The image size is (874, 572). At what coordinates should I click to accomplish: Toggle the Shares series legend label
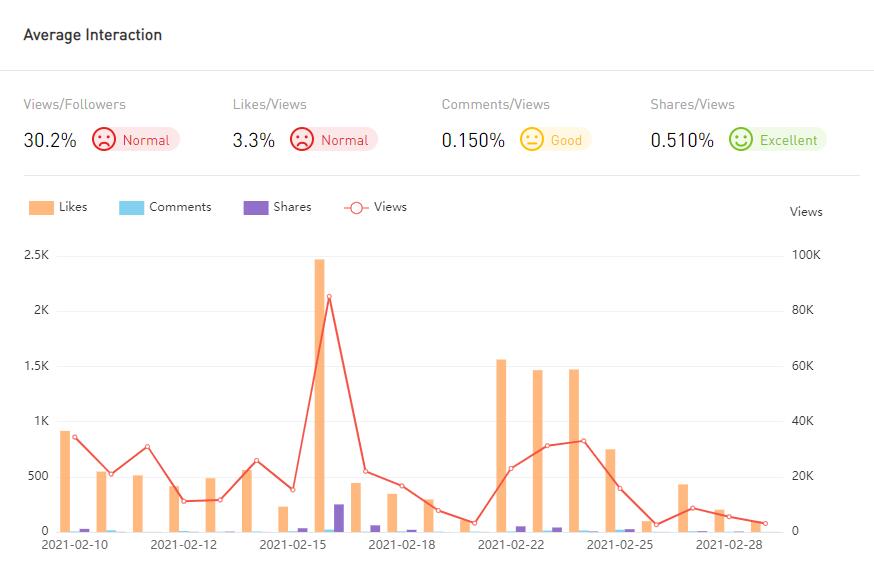tap(292, 207)
